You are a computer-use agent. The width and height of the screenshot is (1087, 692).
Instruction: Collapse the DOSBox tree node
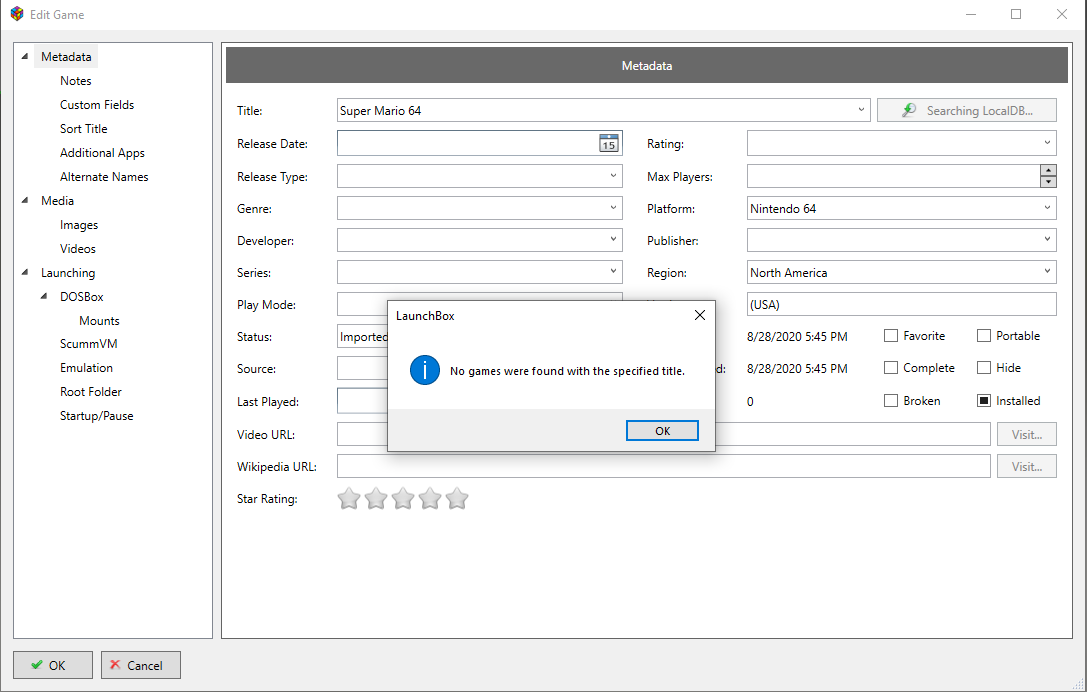point(44,296)
